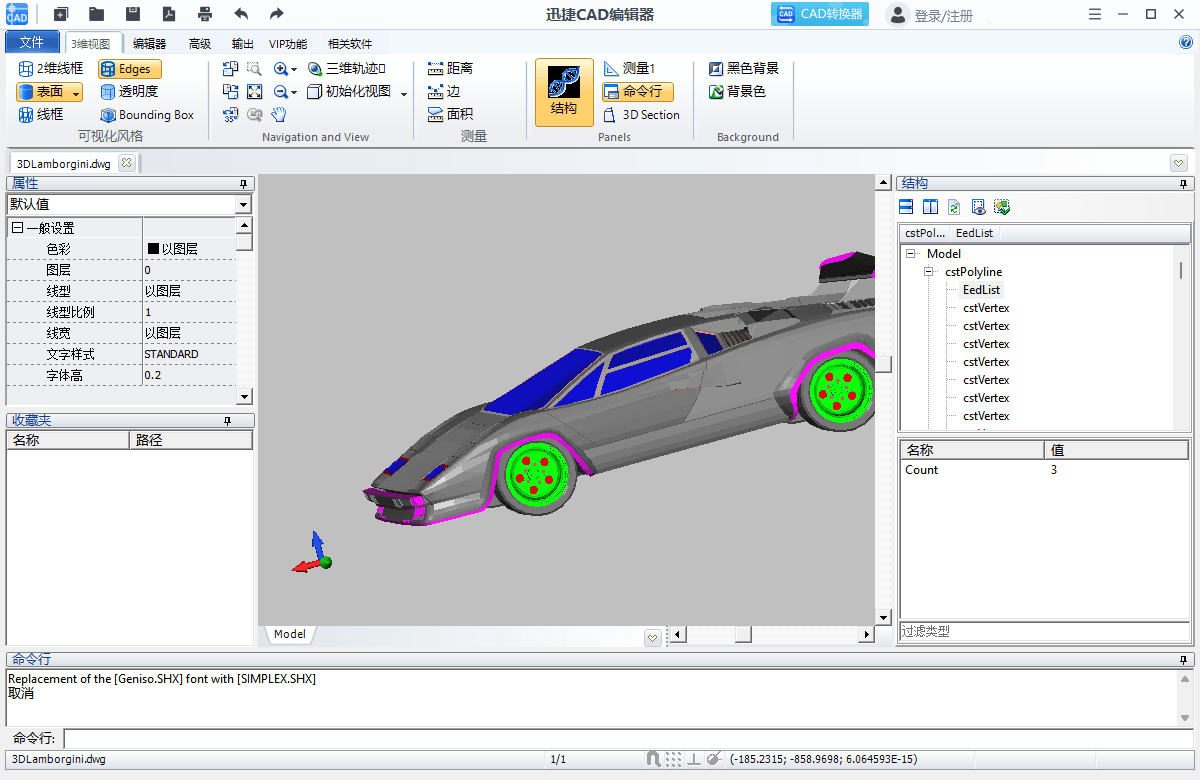Click the new file icon in title bar
This screenshot has height=780, width=1200.
click(x=61, y=14)
